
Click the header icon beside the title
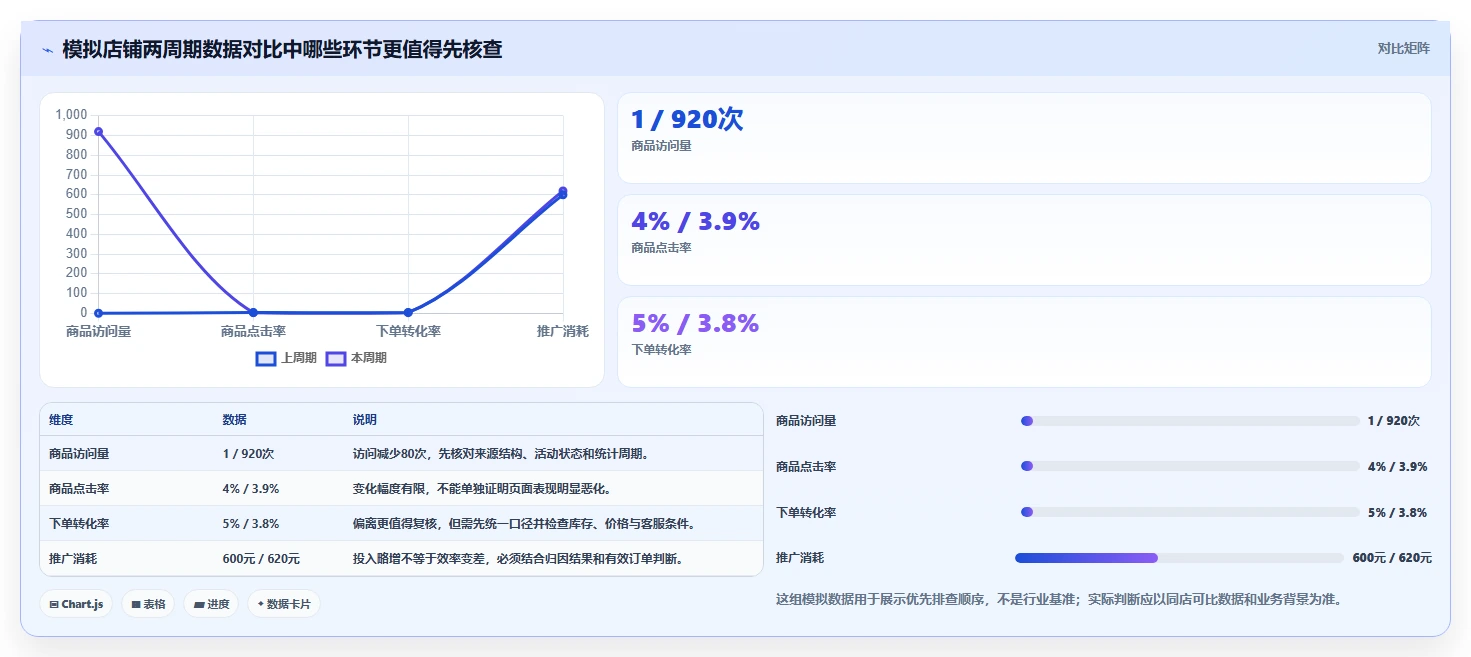(47, 49)
